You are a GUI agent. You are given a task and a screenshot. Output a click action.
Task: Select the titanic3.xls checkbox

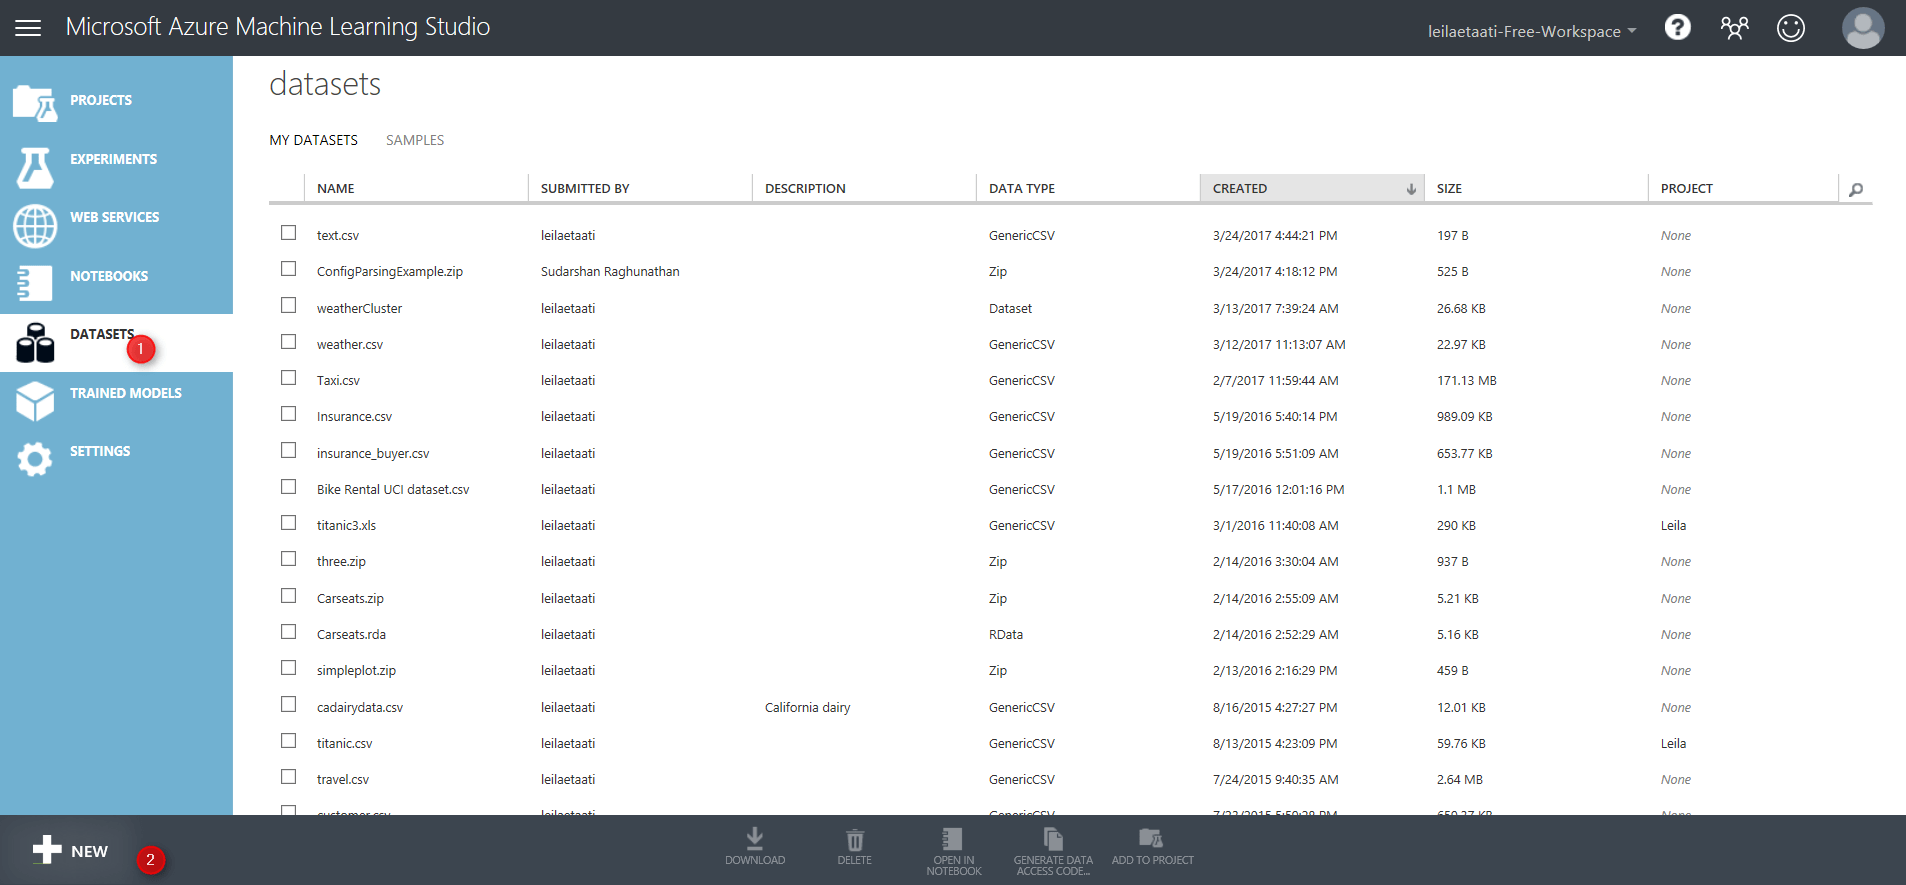coord(289,522)
